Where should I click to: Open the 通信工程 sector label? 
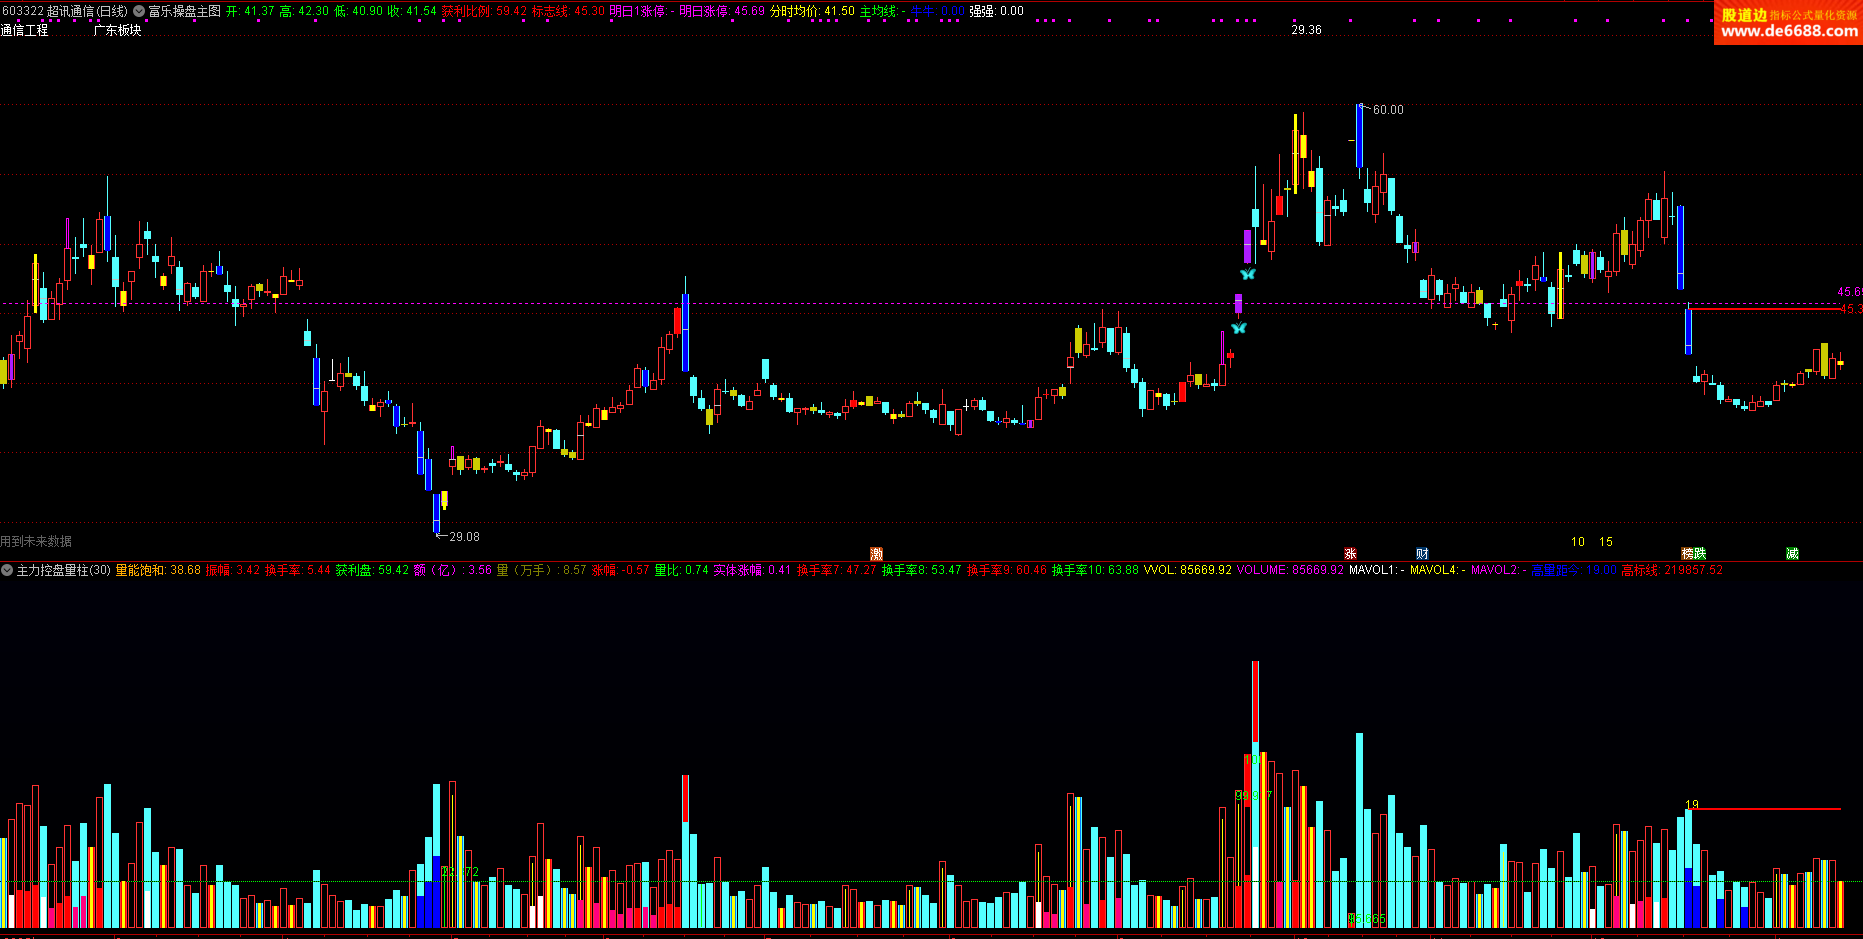tap(25, 31)
